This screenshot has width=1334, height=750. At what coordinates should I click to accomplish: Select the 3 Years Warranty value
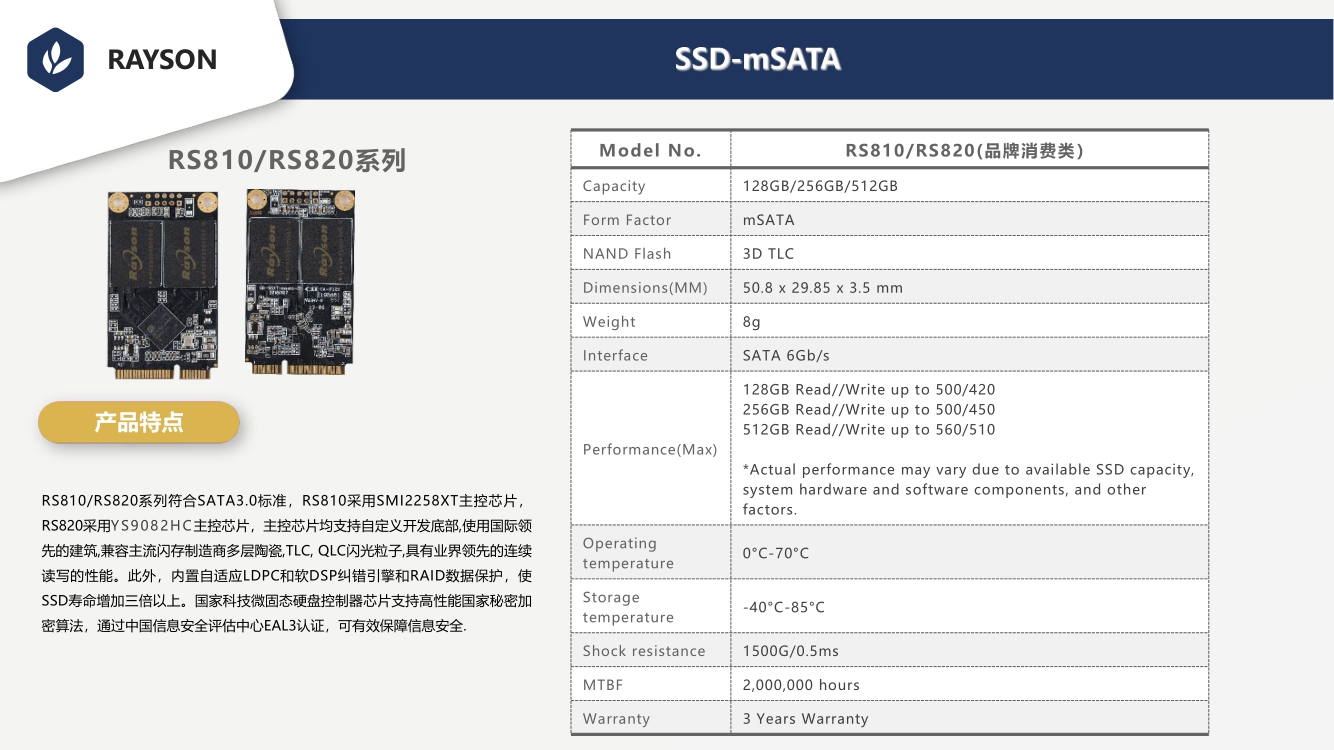click(x=805, y=720)
